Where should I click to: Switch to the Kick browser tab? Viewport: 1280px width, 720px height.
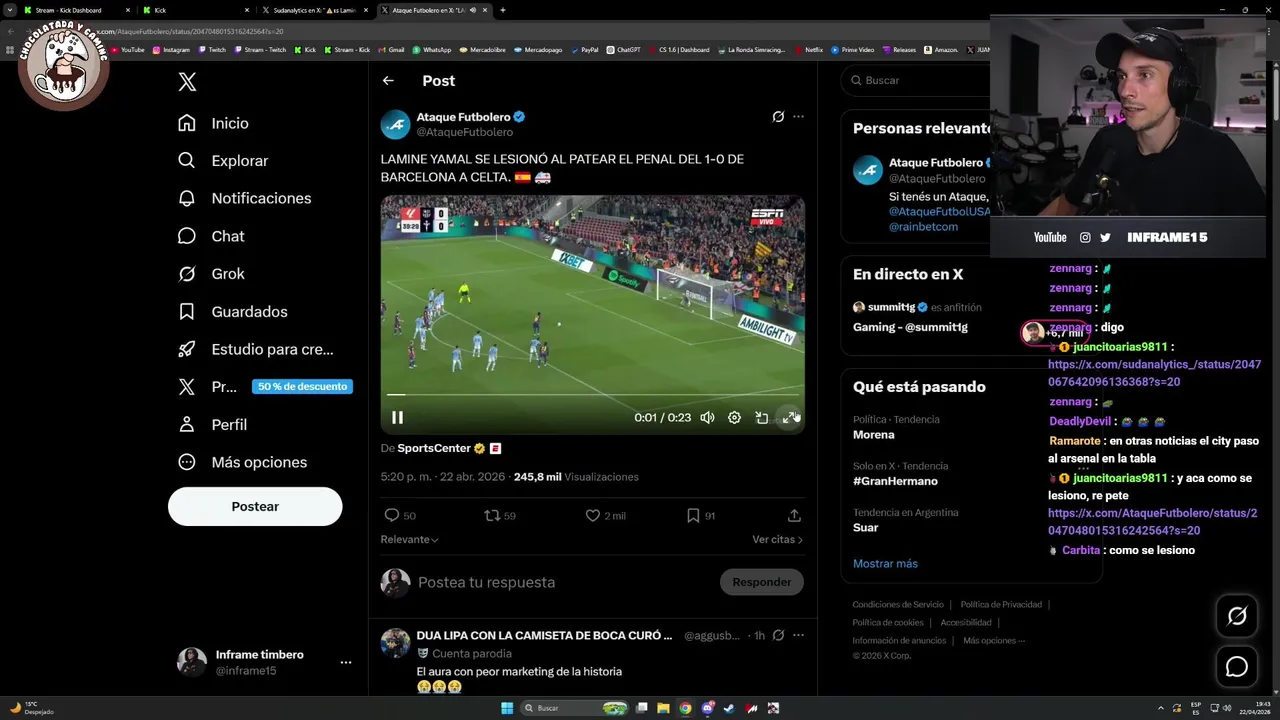195,10
